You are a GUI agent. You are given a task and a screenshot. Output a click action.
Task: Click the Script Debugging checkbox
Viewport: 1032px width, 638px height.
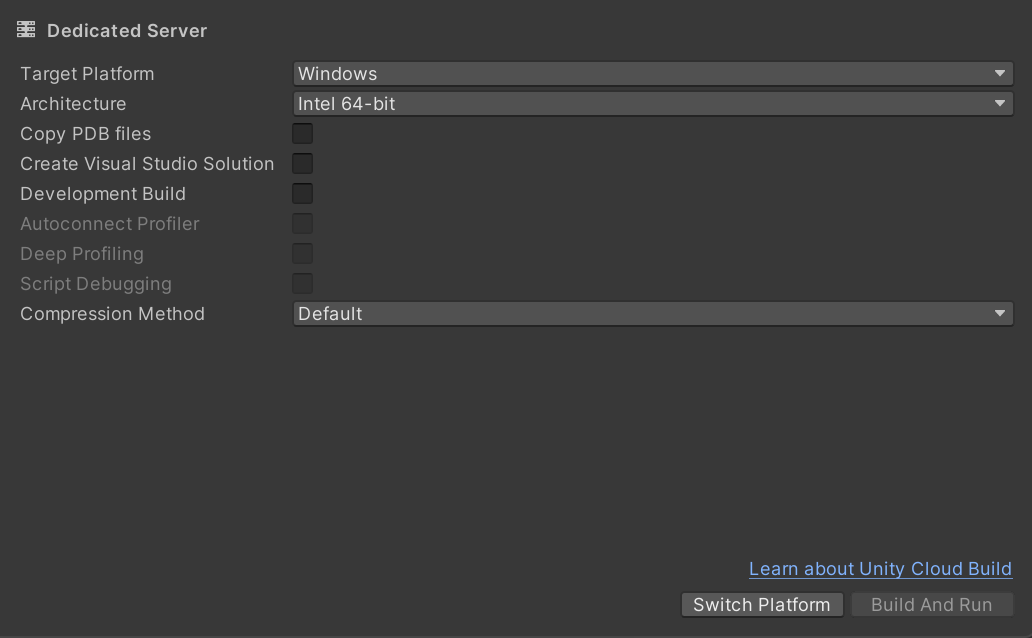pyautogui.click(x=303, y=284)
